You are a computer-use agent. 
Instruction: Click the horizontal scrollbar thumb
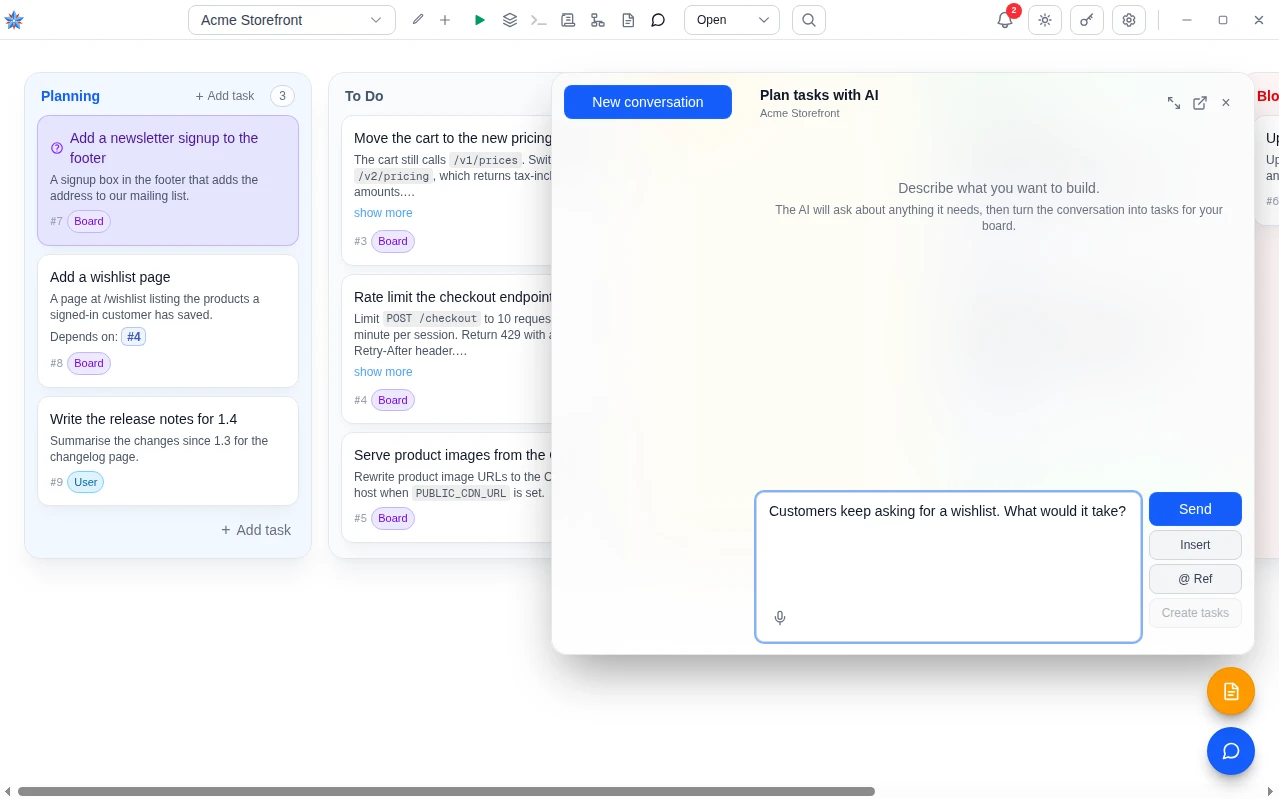446,791
